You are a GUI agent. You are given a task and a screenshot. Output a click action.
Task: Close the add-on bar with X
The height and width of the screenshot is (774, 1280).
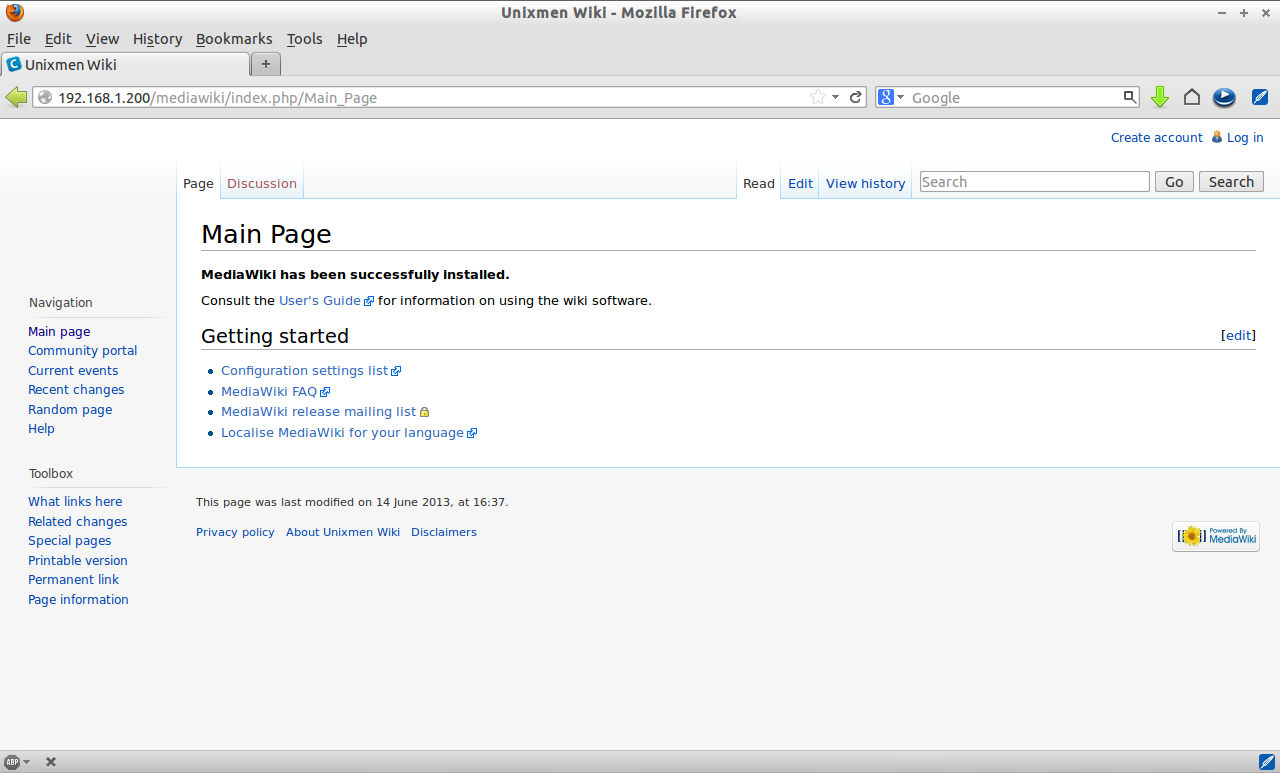[x=51, y=762]
